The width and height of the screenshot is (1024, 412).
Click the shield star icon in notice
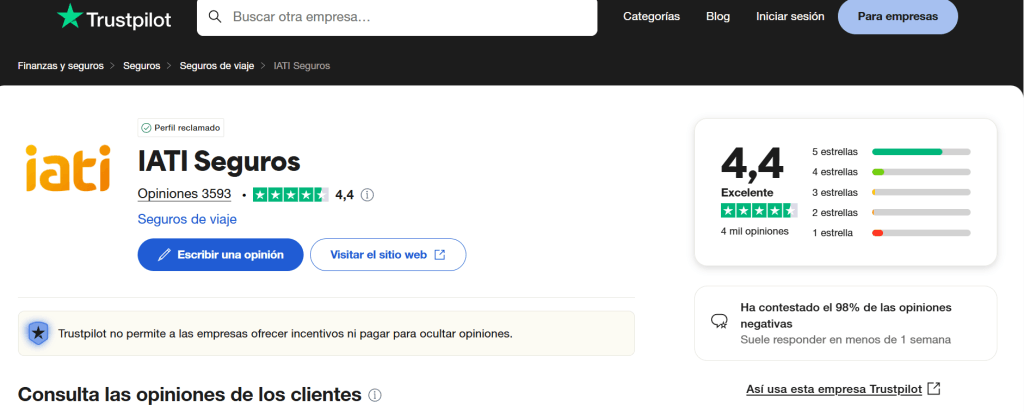coord(38,333)
